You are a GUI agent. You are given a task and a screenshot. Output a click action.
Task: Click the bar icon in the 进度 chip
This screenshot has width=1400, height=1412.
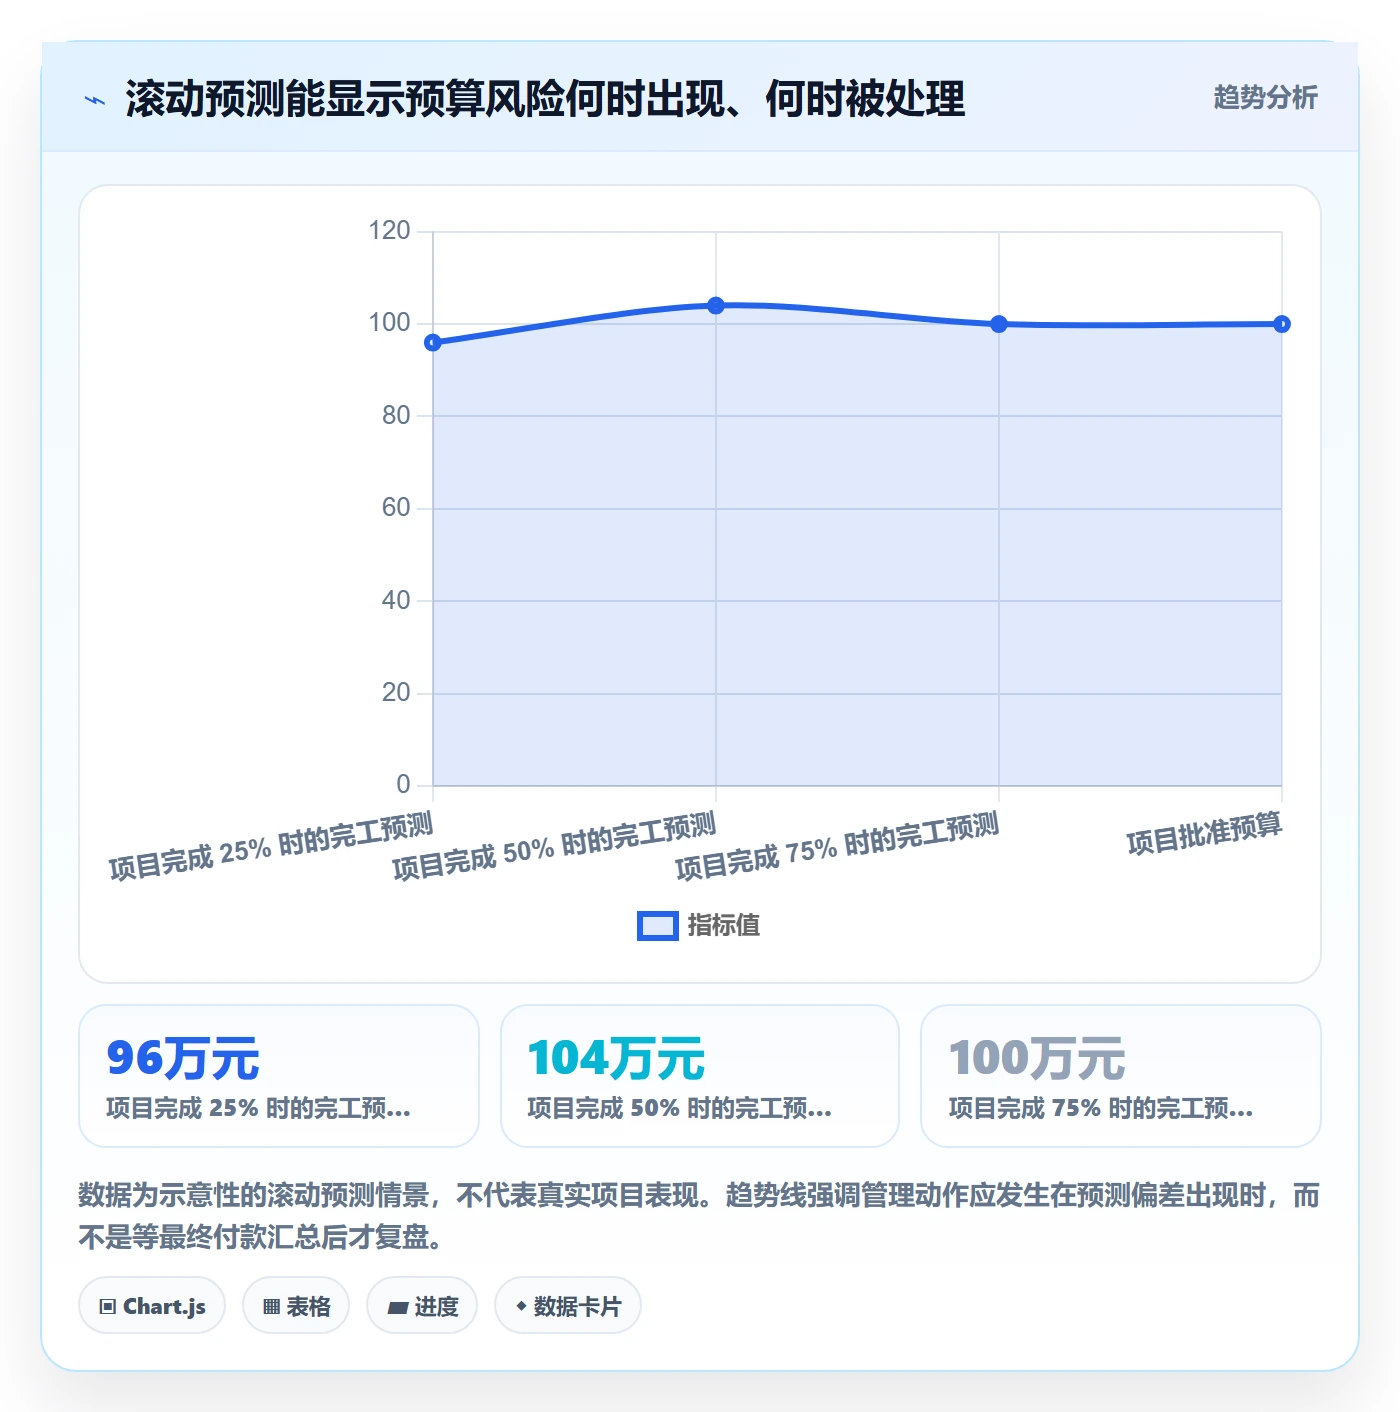(397, 1307)
